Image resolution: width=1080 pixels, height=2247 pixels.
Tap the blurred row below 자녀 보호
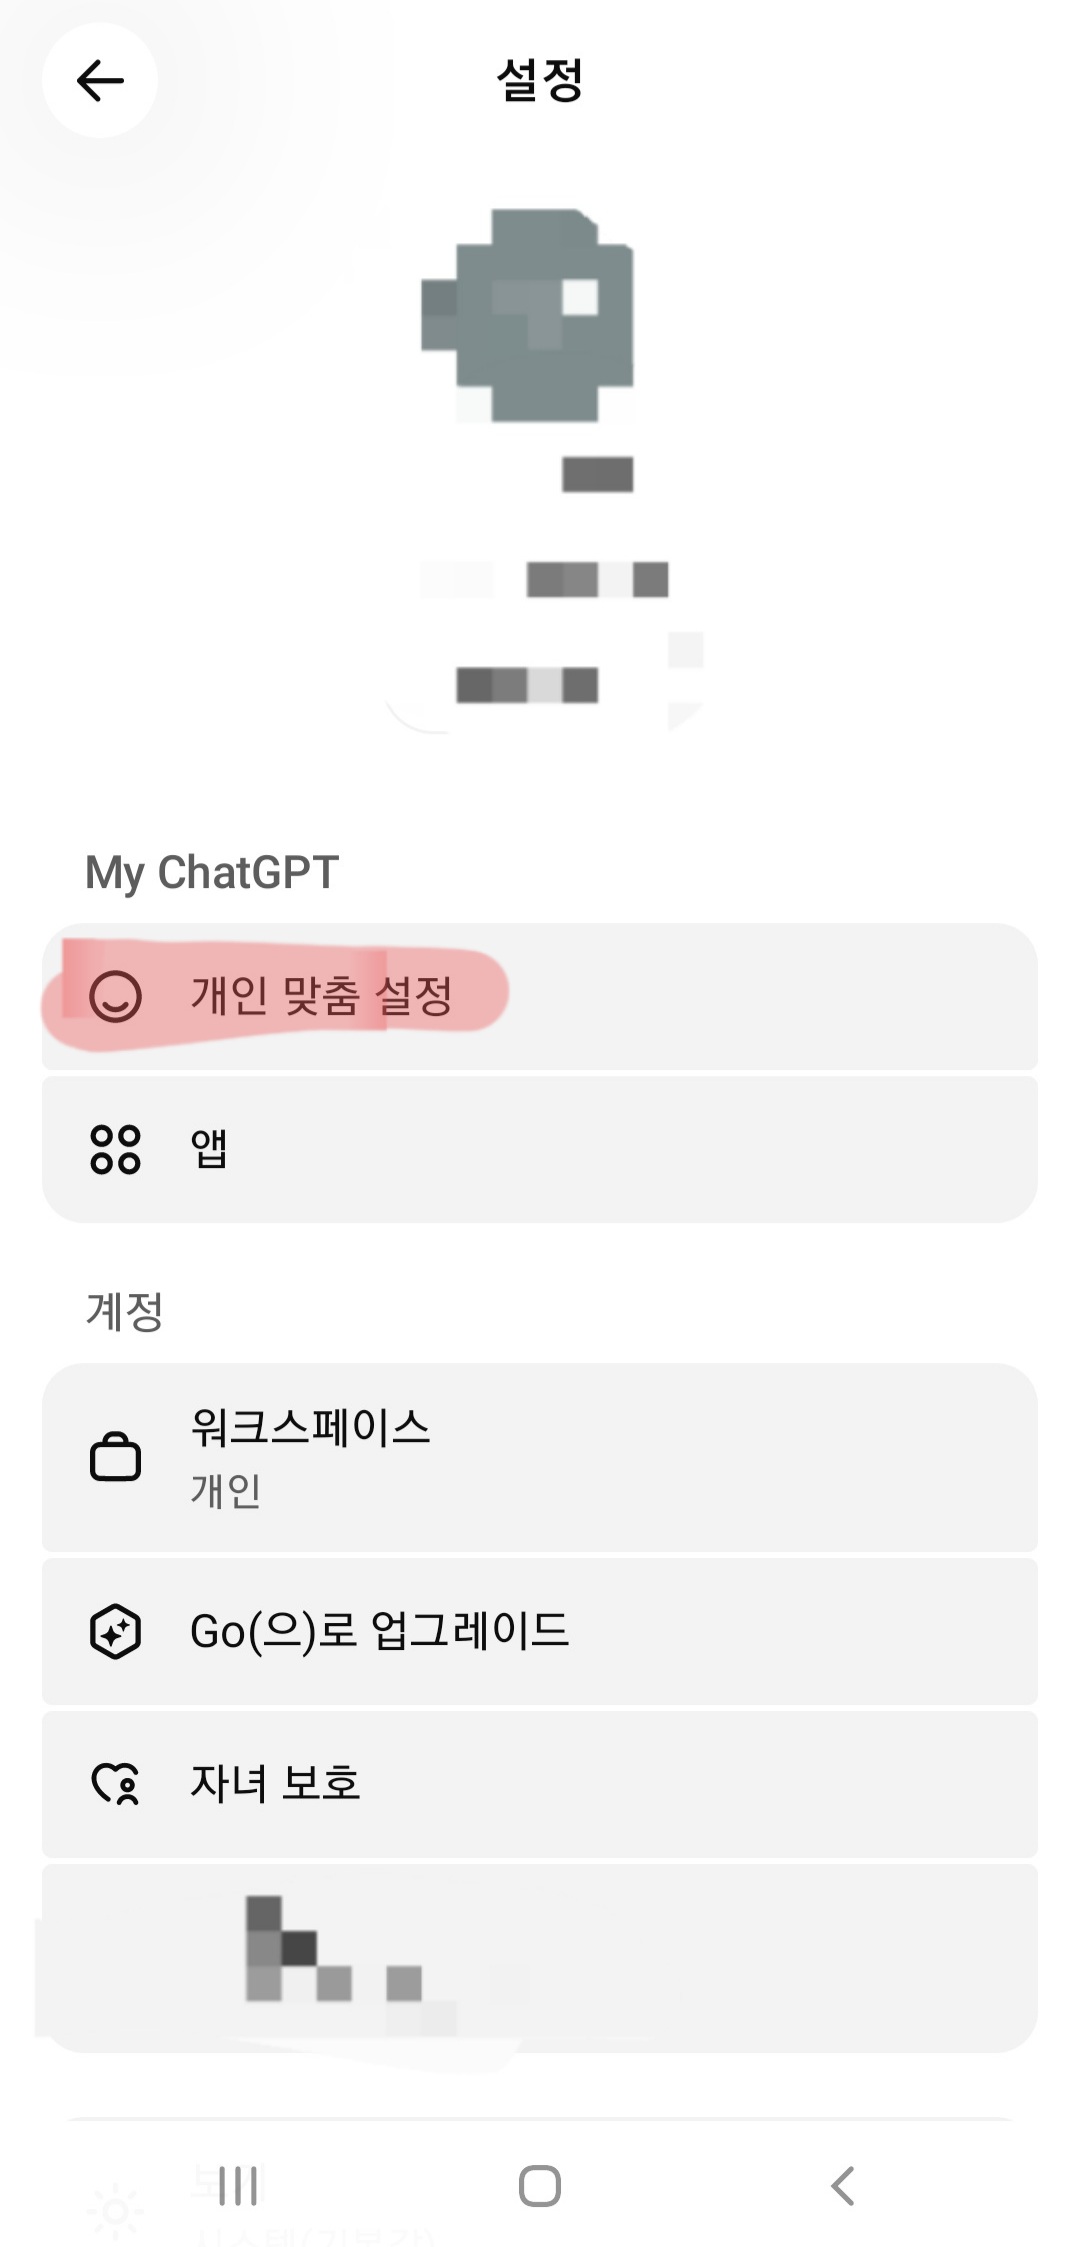[540, 1957]
